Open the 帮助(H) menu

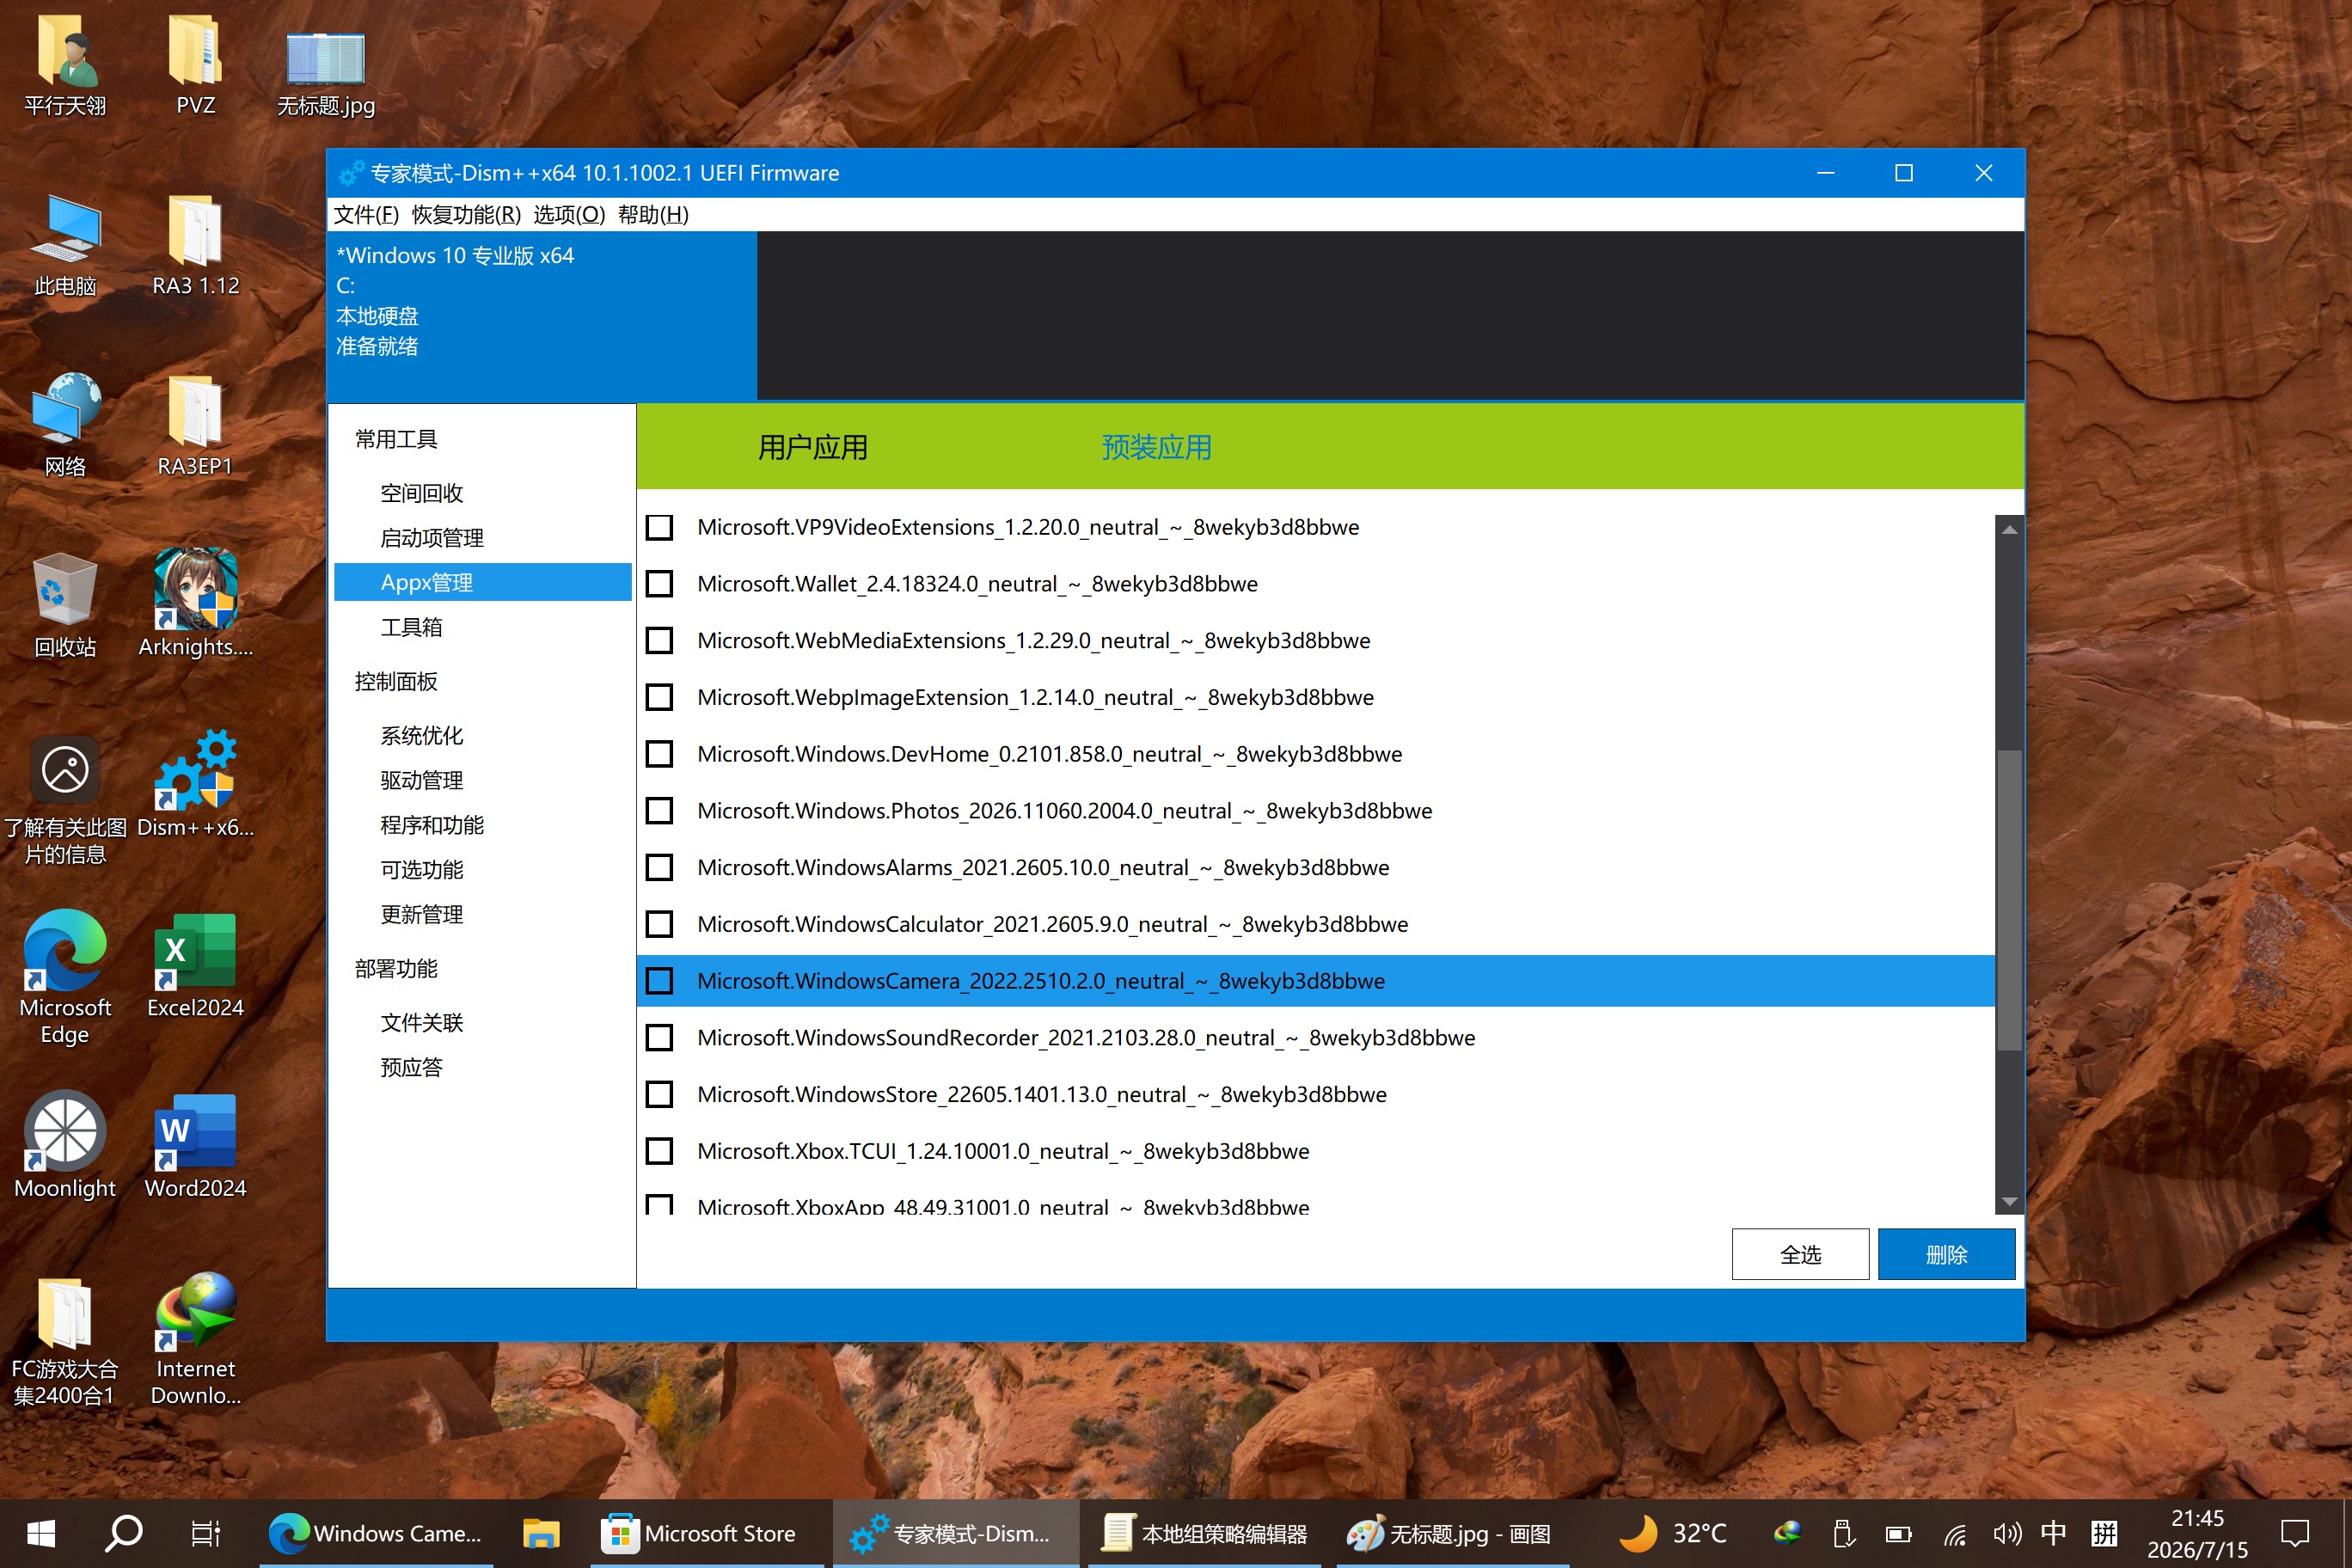pyautogui.click(x=653, y=215)
